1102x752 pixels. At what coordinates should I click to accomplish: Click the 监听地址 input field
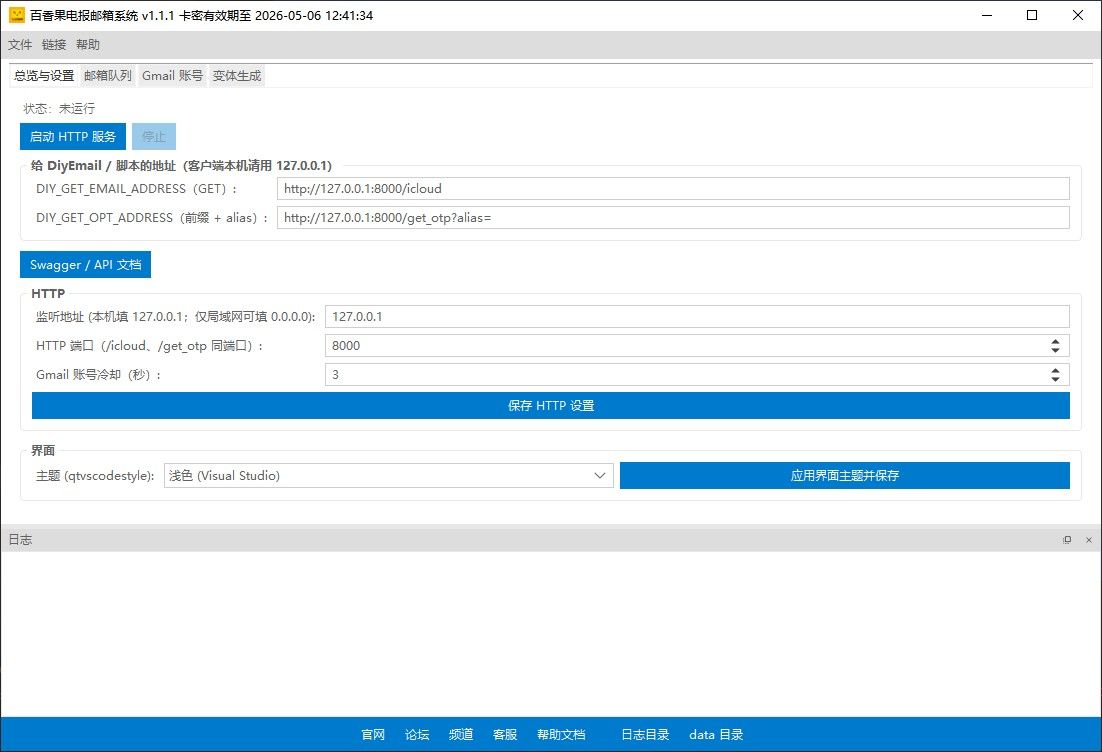click(x=697, y=317)
